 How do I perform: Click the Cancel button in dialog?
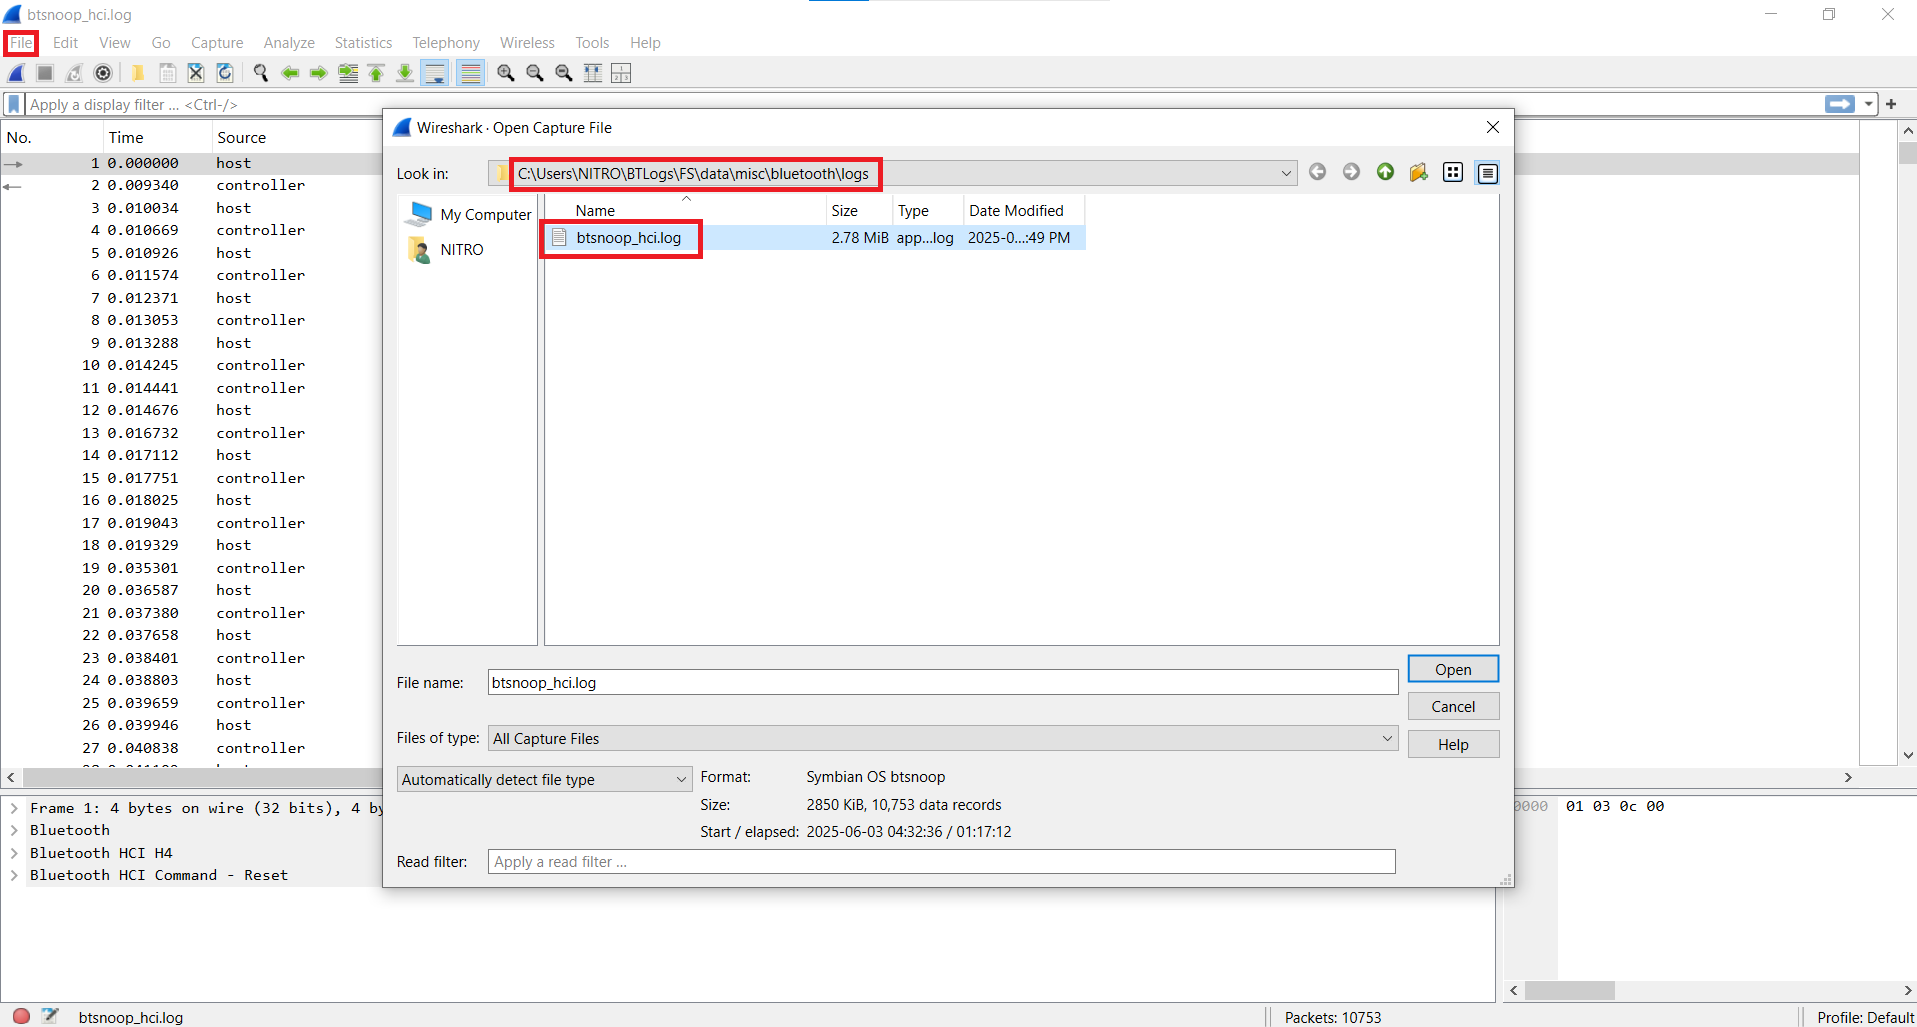coord(1453,706)
